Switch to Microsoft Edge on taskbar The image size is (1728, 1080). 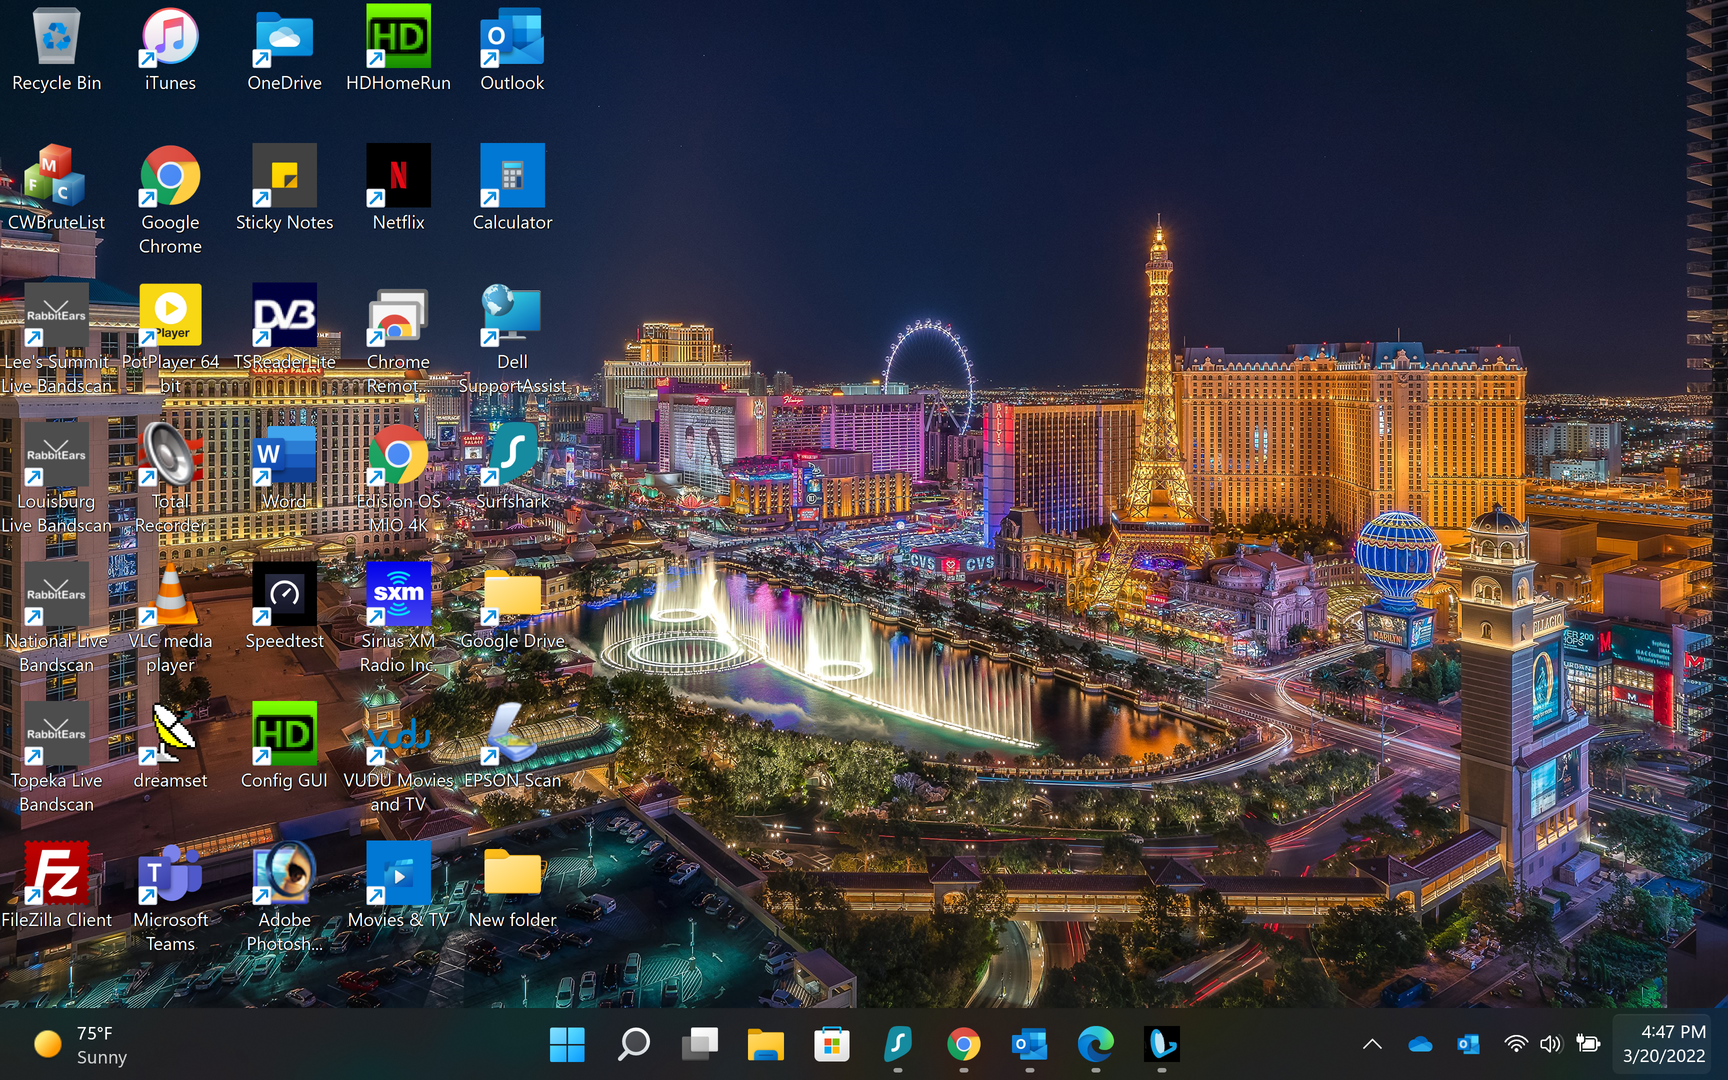coord(1095,1045)
